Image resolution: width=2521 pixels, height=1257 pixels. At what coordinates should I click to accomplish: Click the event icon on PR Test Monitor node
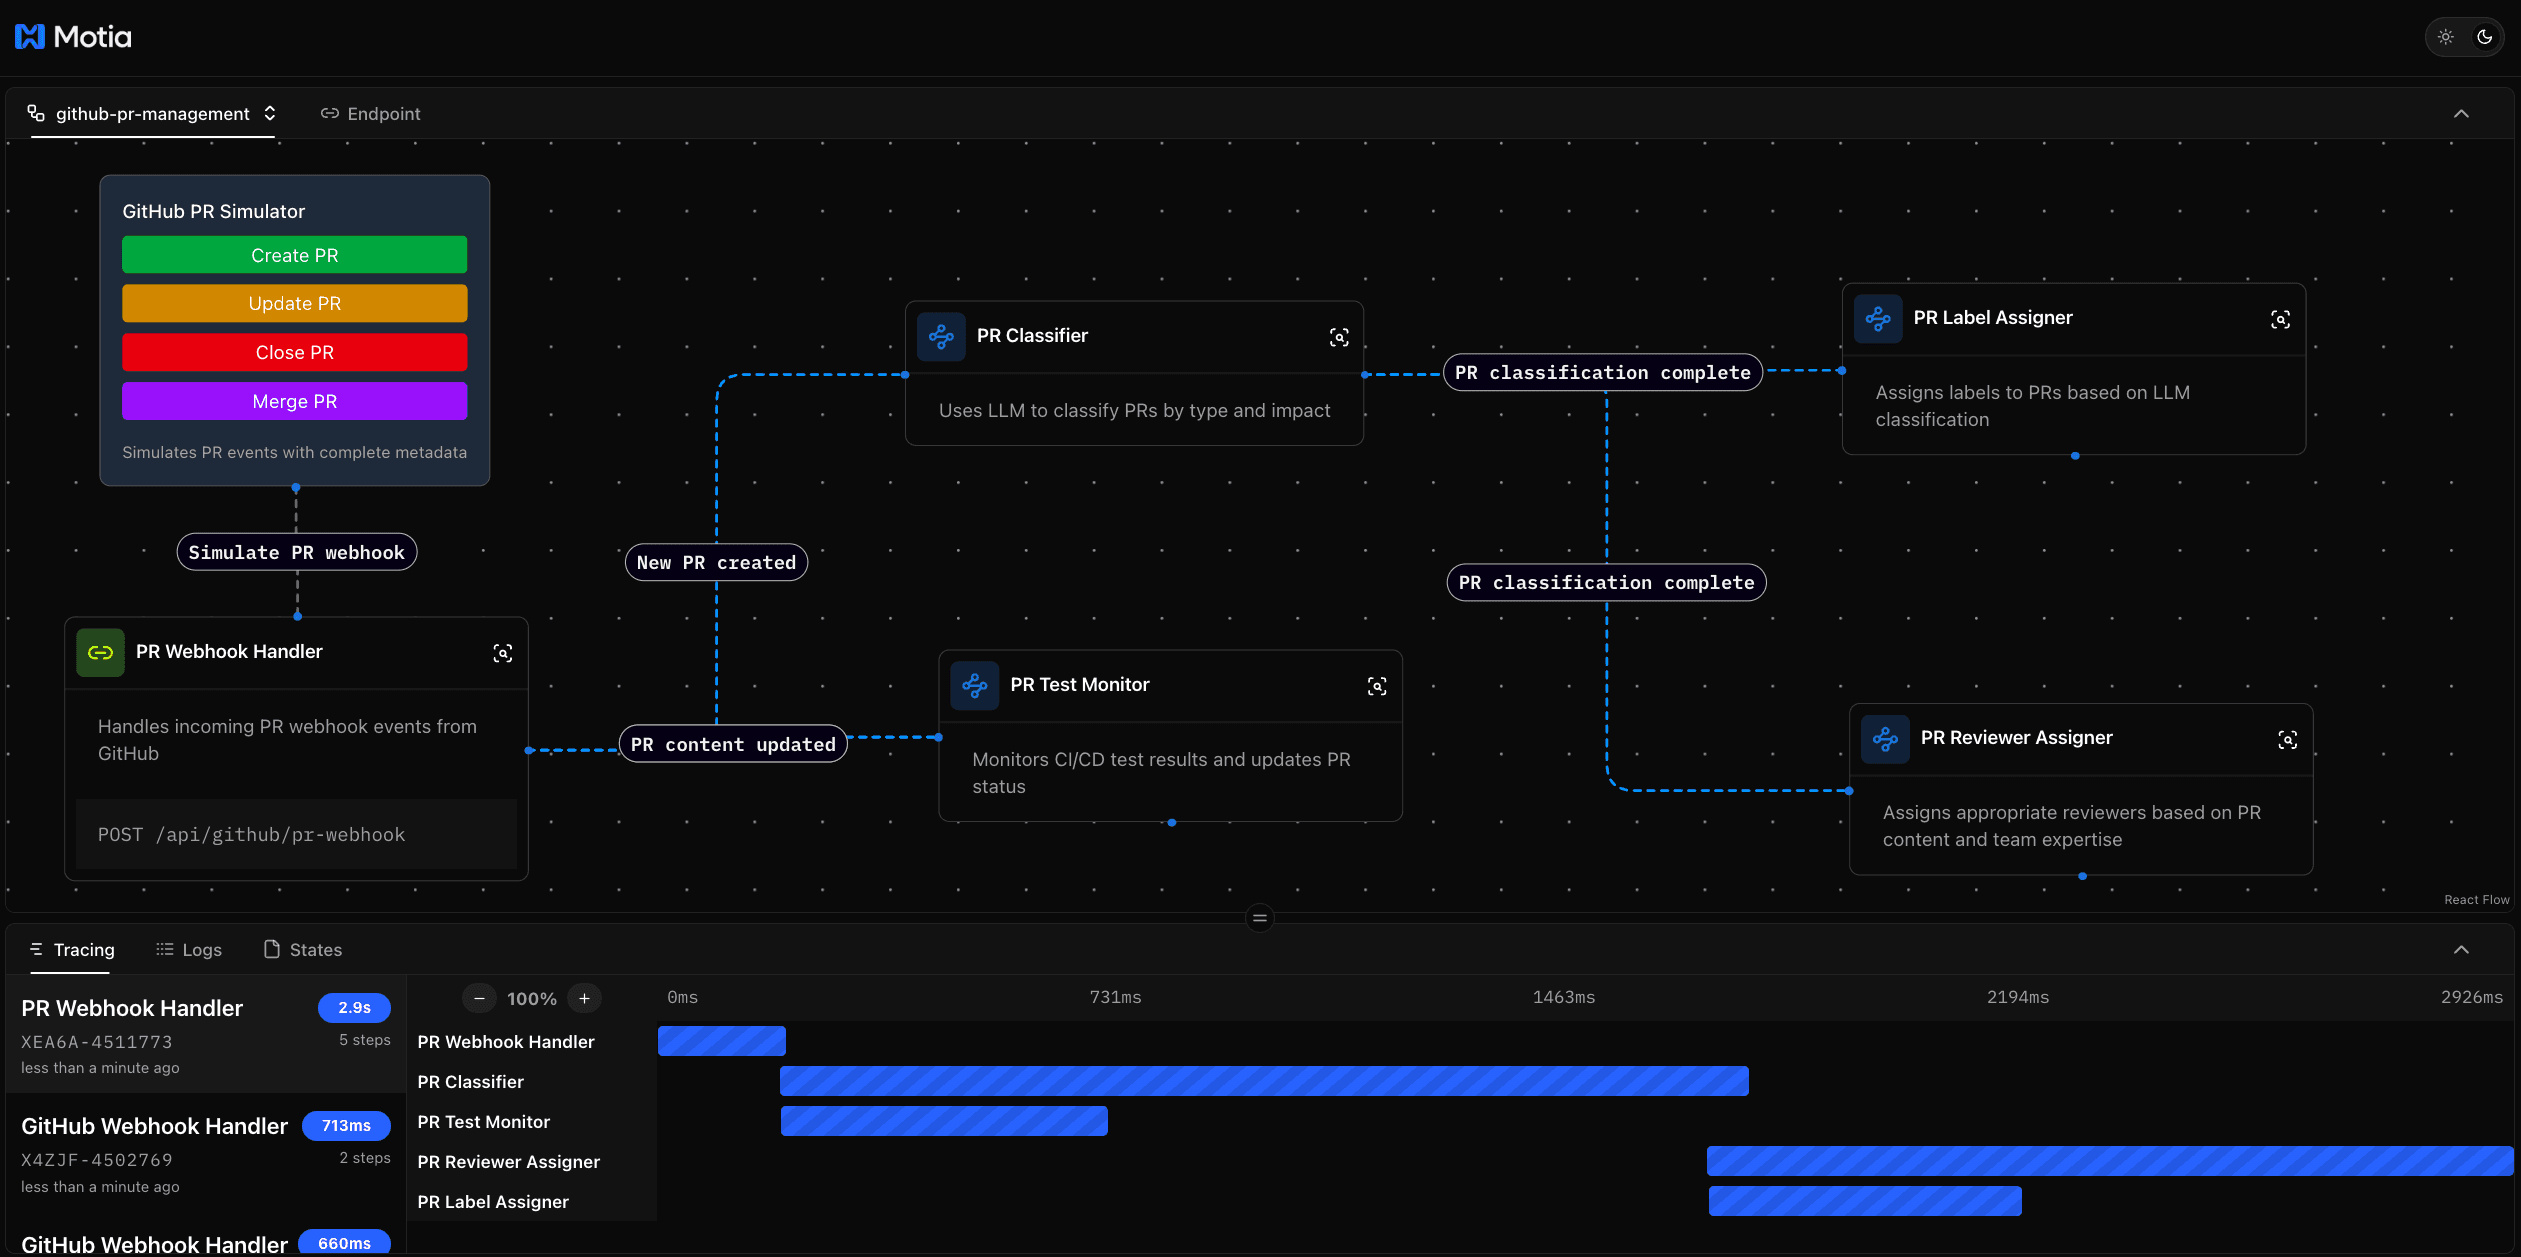(x=974, y=686)
